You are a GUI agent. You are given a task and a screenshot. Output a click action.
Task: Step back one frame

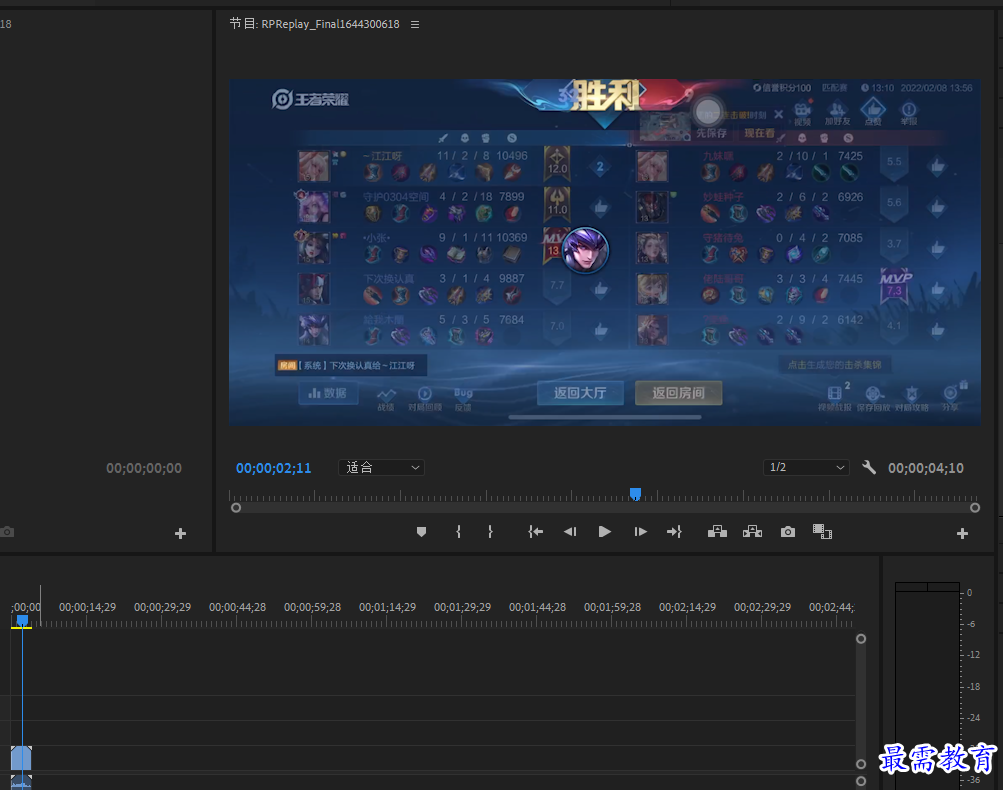[569, 532]
